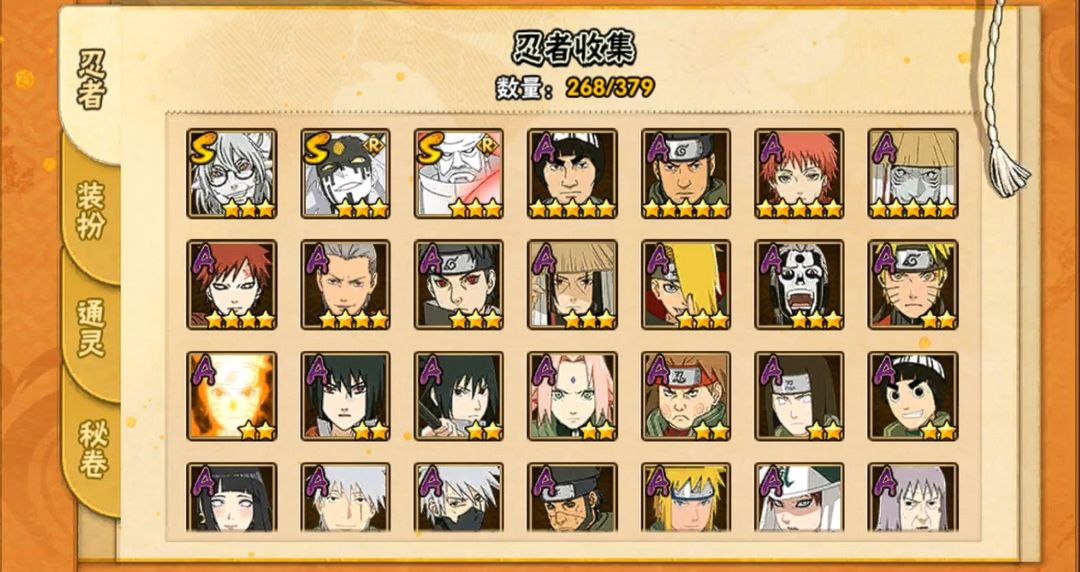
Task: Open the 忍者 tab
Action: (90, 81)
